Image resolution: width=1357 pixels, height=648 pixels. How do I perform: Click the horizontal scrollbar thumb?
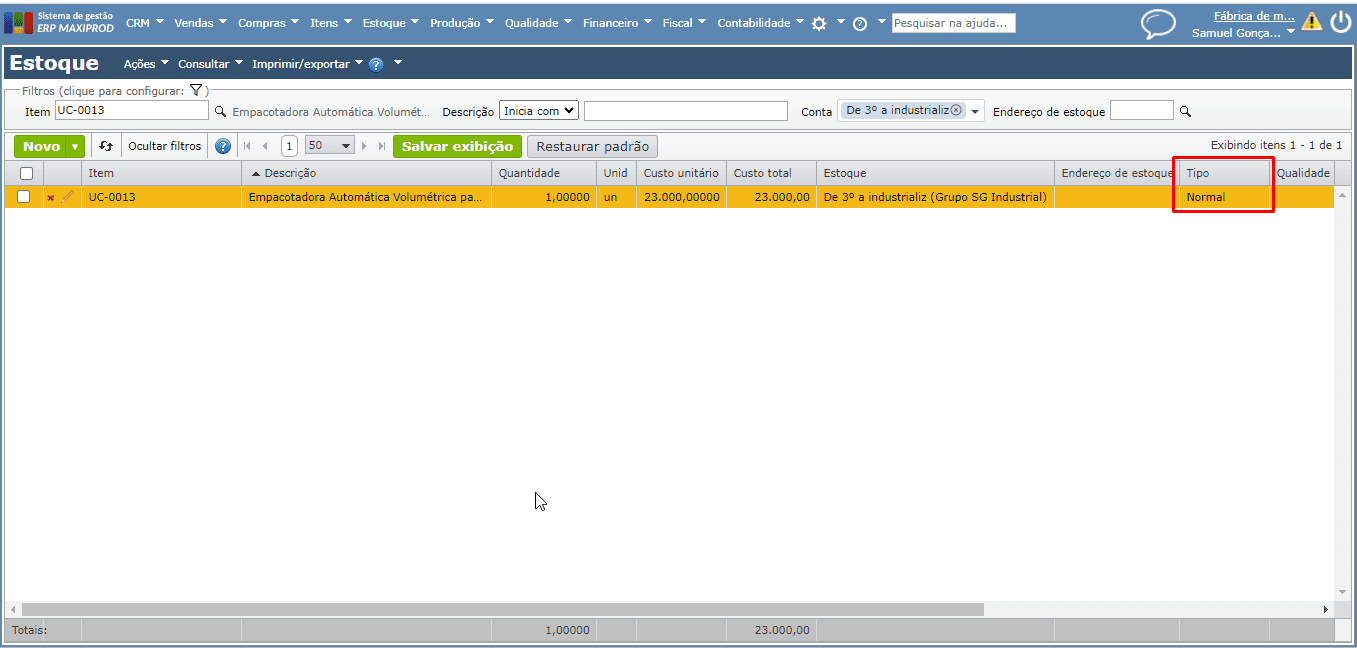503,609
